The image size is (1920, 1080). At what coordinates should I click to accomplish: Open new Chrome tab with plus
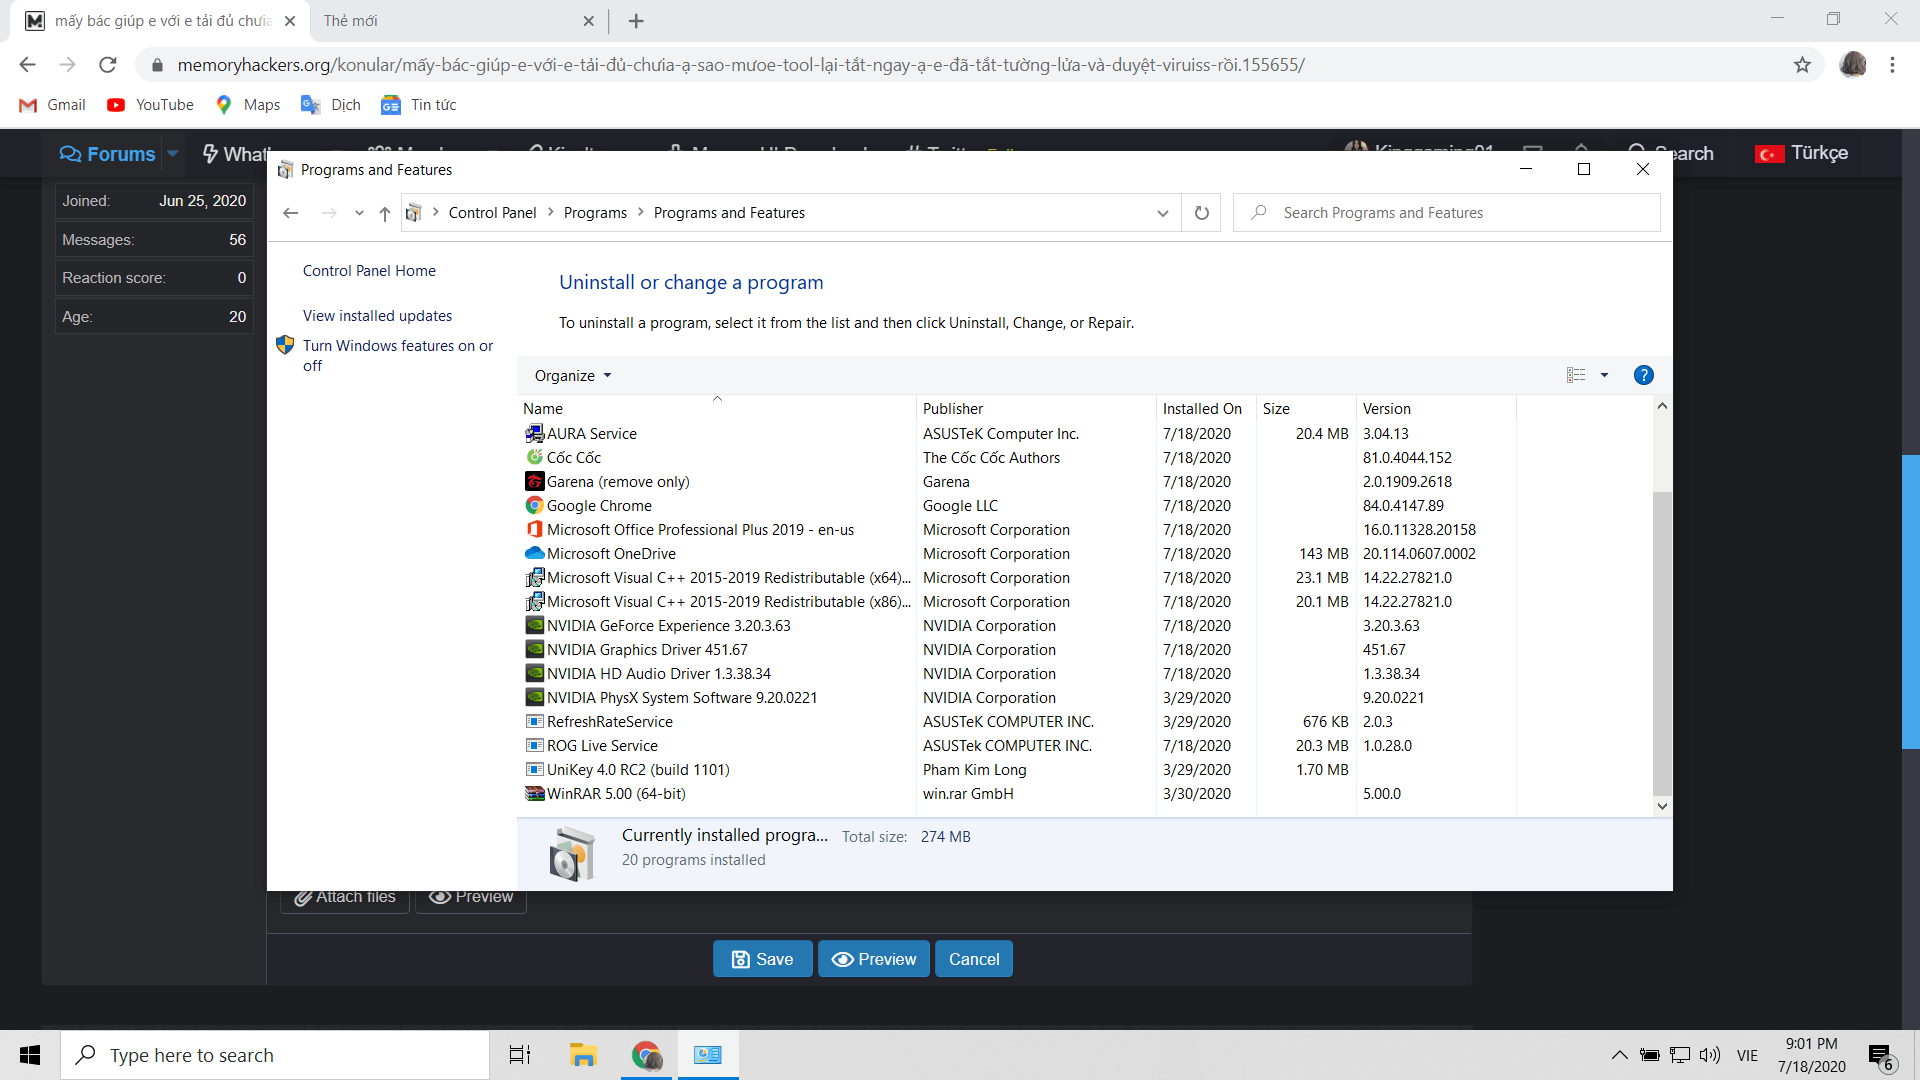point(636,21)
